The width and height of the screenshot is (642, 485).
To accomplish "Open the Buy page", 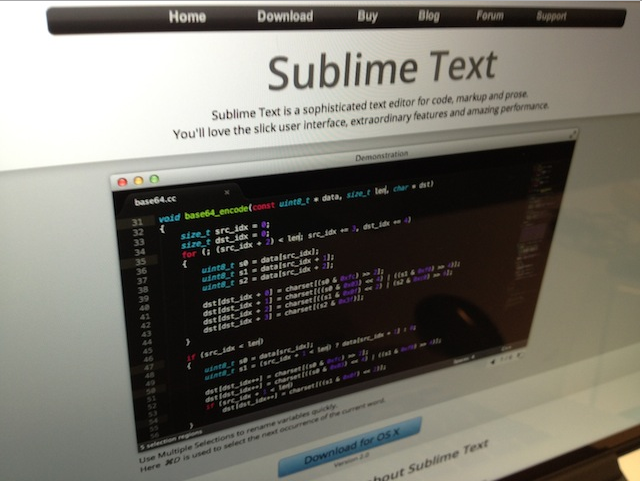I will click(x=367, y=16).
